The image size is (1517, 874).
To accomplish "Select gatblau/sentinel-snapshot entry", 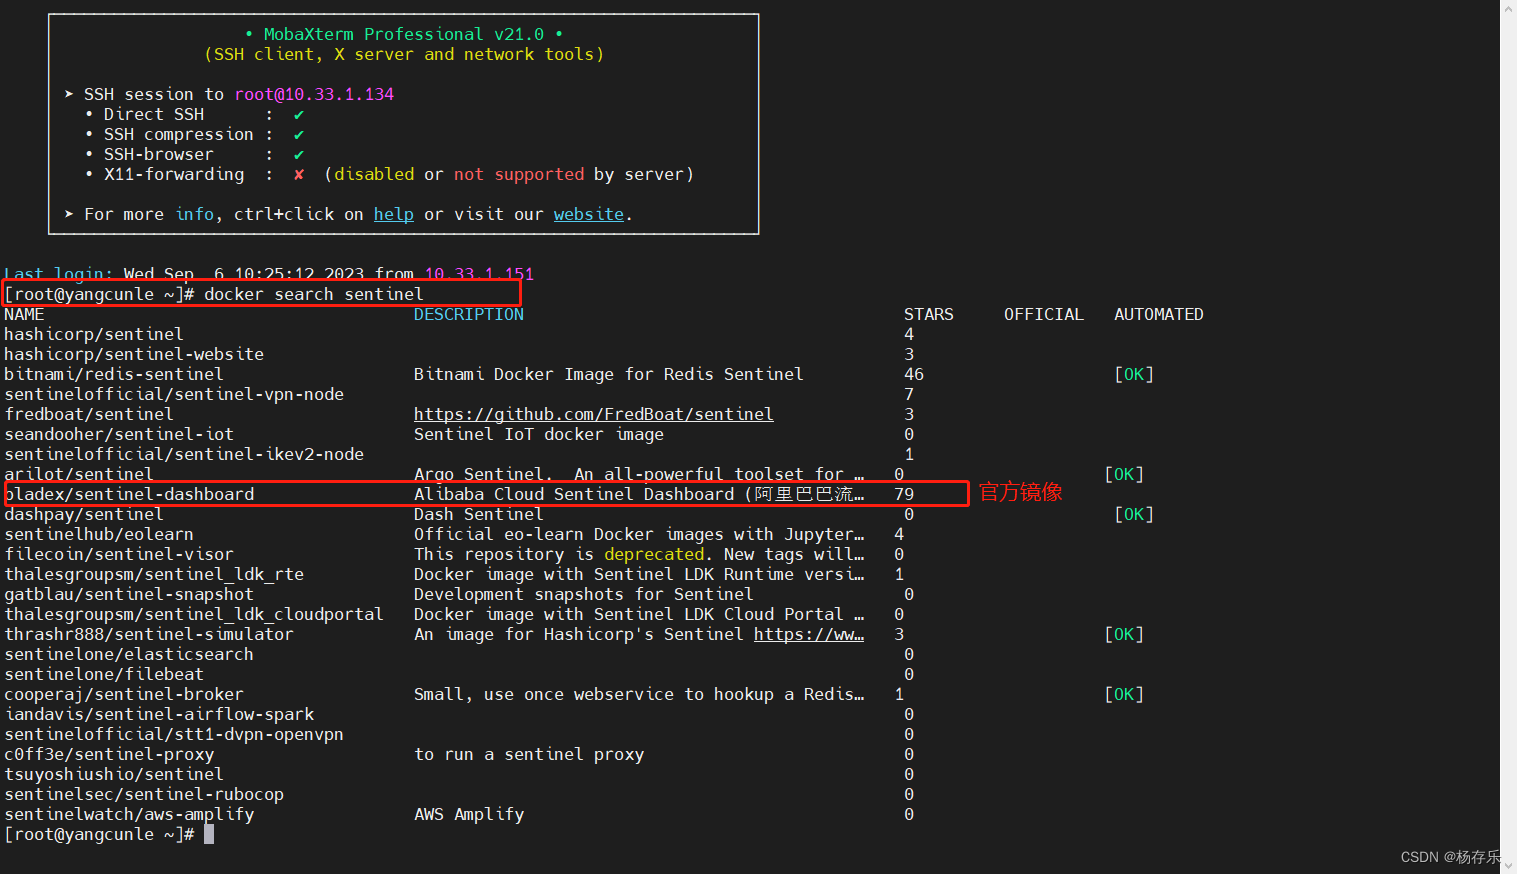I will tap(129, 594).
